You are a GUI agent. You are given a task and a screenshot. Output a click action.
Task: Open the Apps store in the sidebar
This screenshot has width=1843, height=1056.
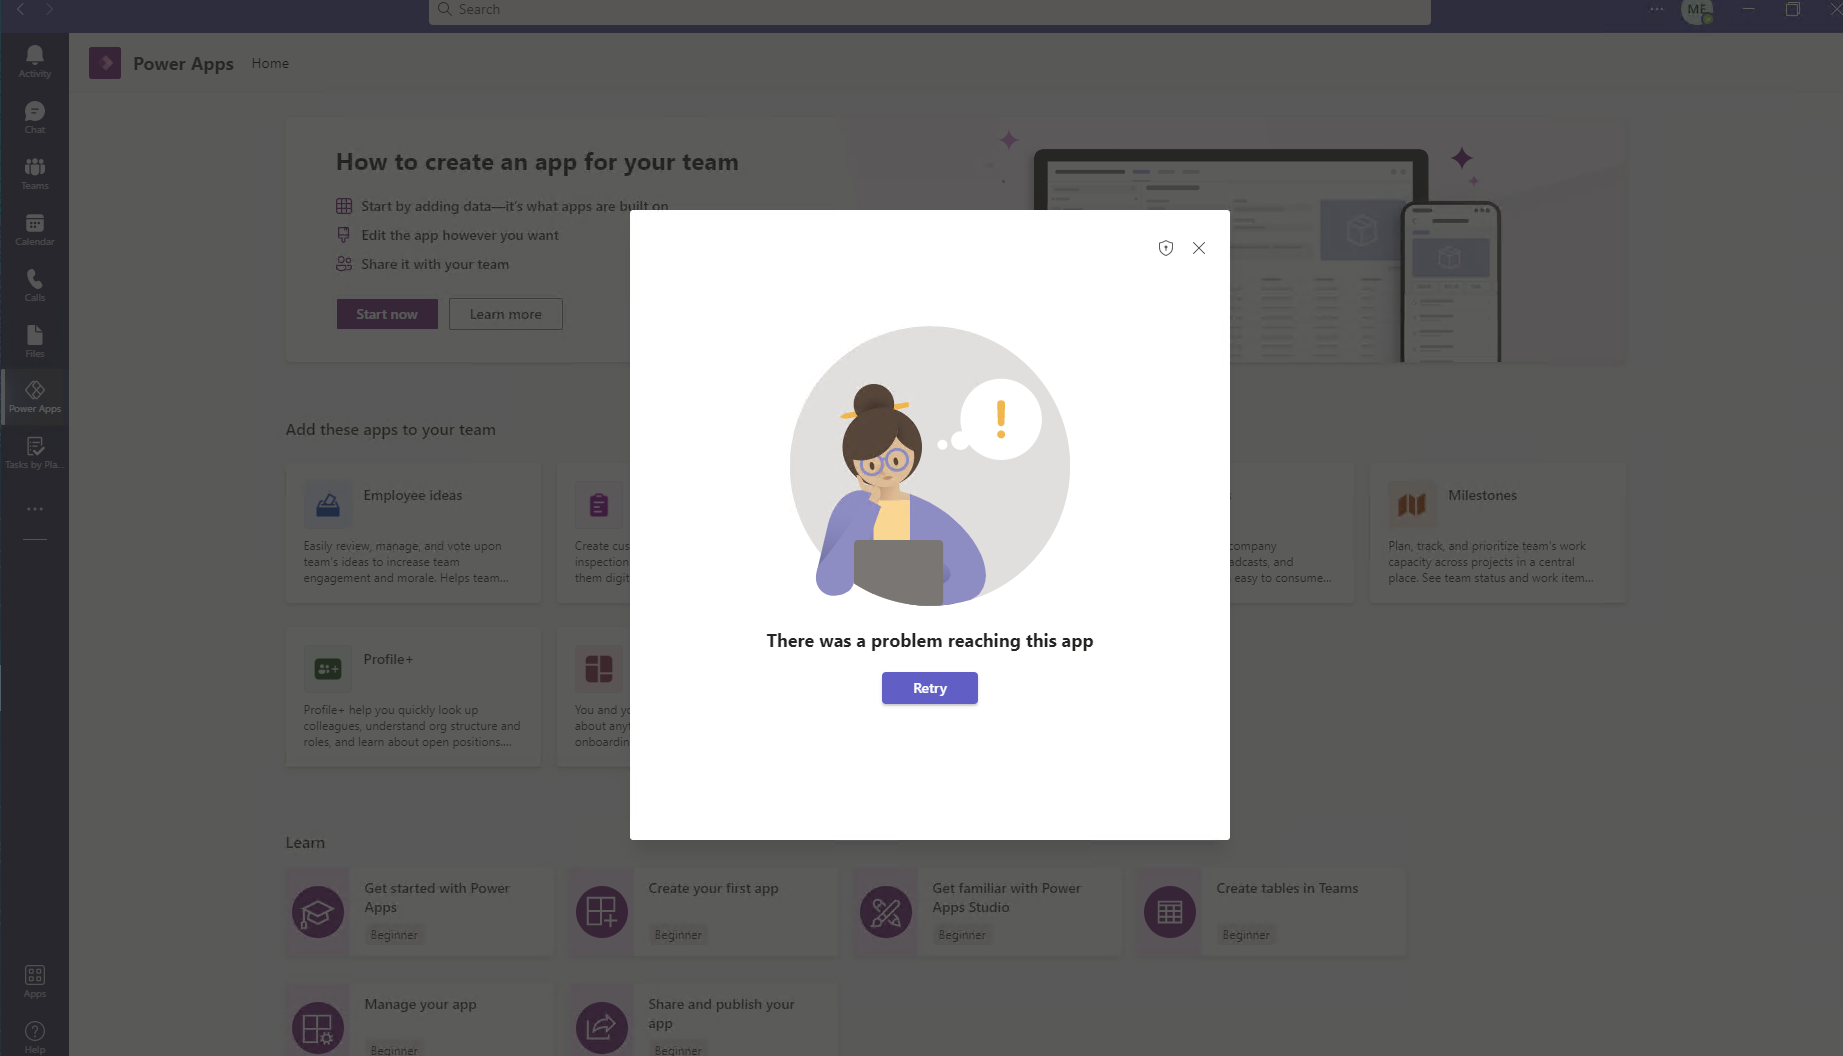(35, 981)
